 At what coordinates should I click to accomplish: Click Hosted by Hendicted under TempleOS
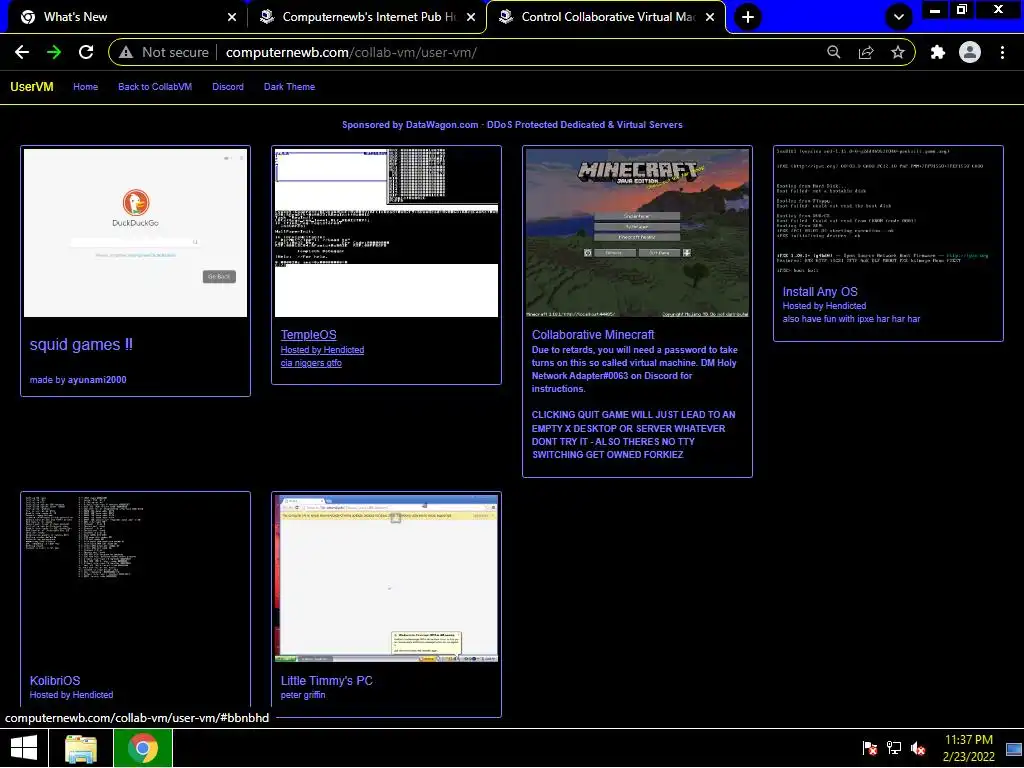[x=322, y=350]
